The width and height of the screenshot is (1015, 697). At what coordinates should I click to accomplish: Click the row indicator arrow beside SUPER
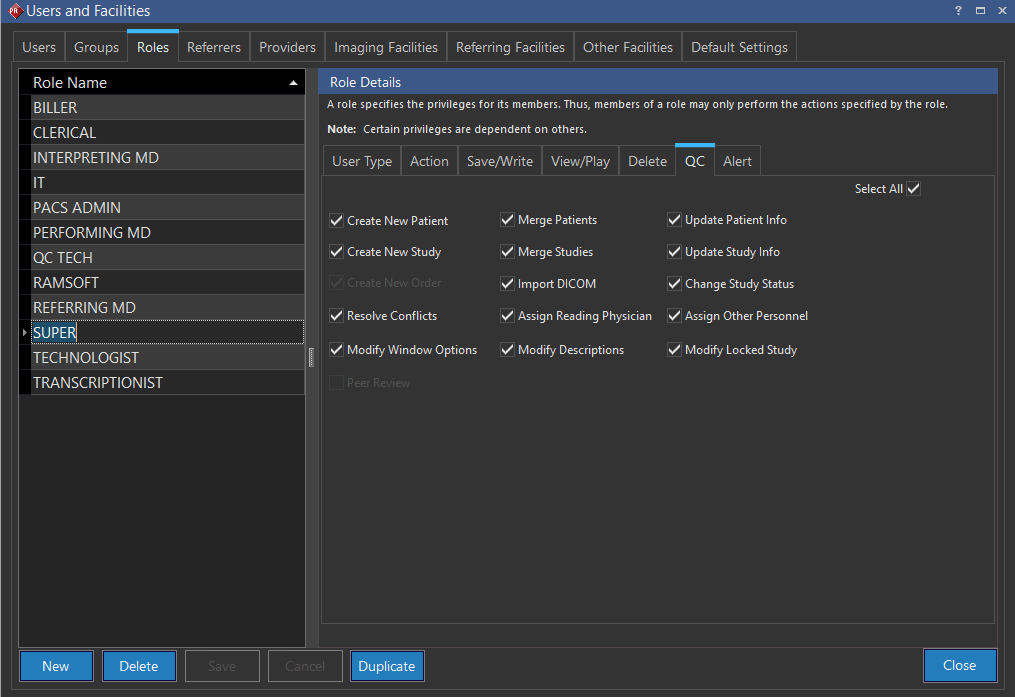[x=25, y=332]
